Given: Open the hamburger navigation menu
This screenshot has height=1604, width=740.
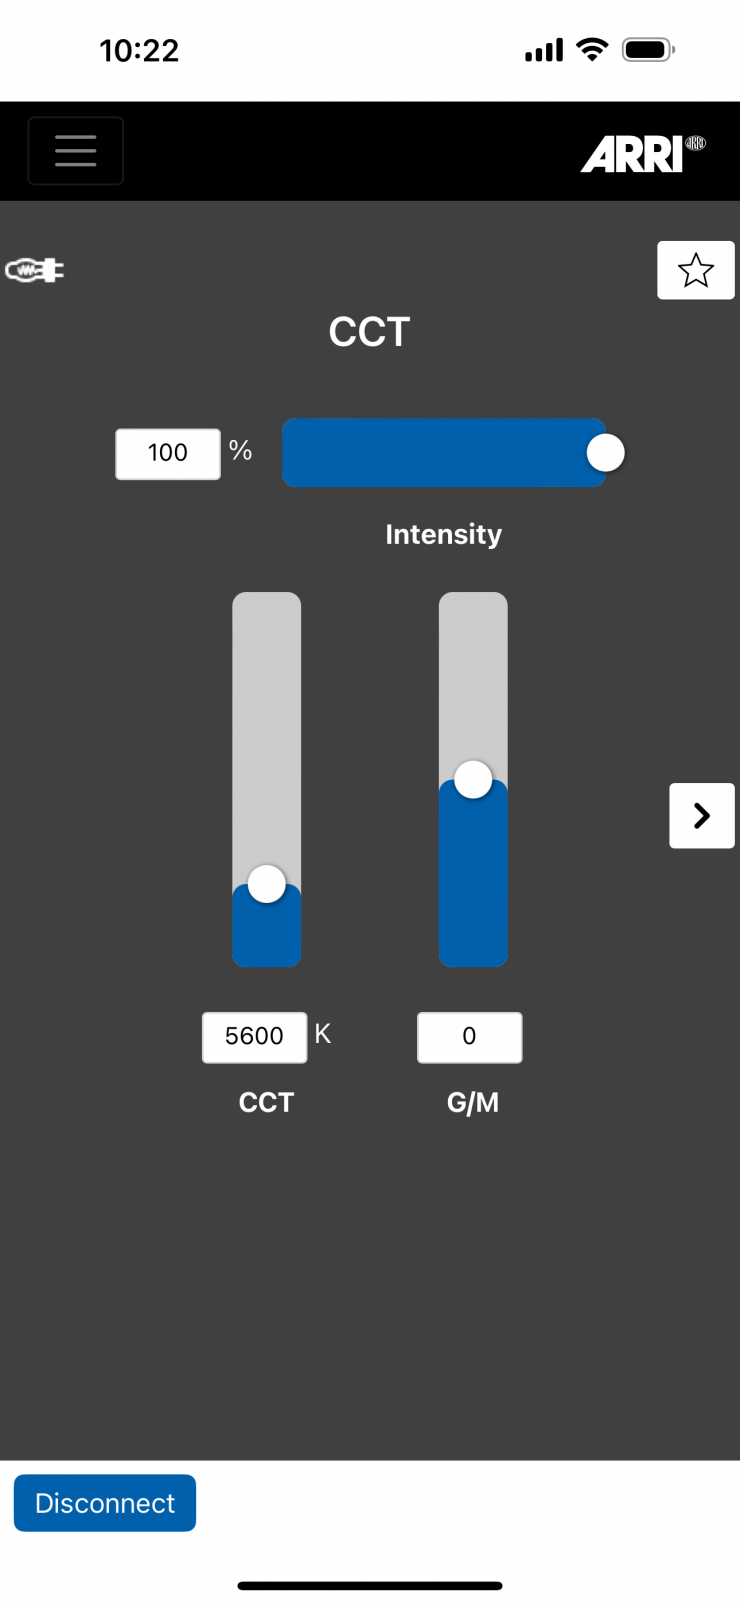Looking at the screenshot, I should (x=76, y=151).
